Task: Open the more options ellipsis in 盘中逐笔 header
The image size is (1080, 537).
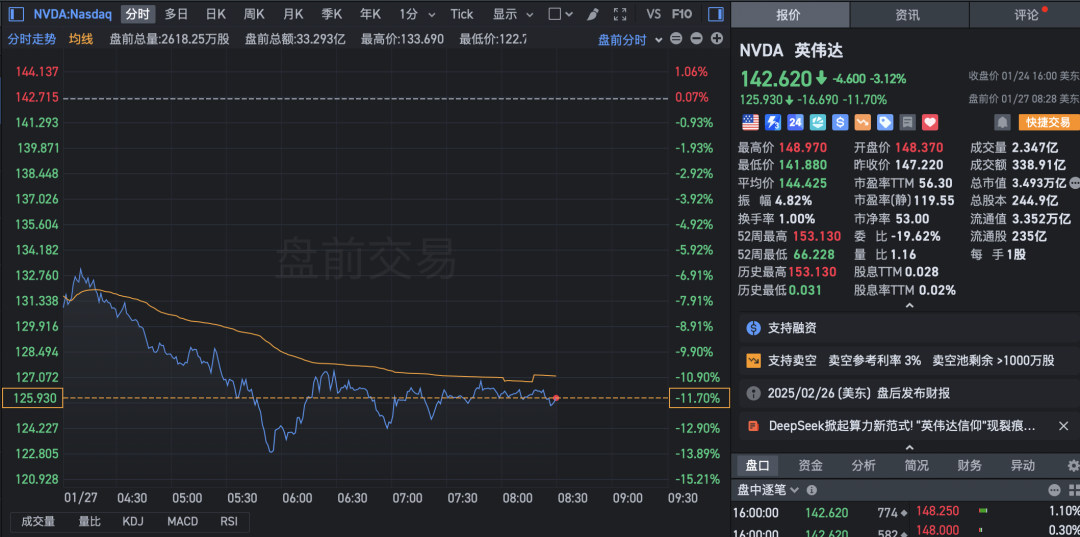Action: pyautogui.click(x=1054, y=490)
